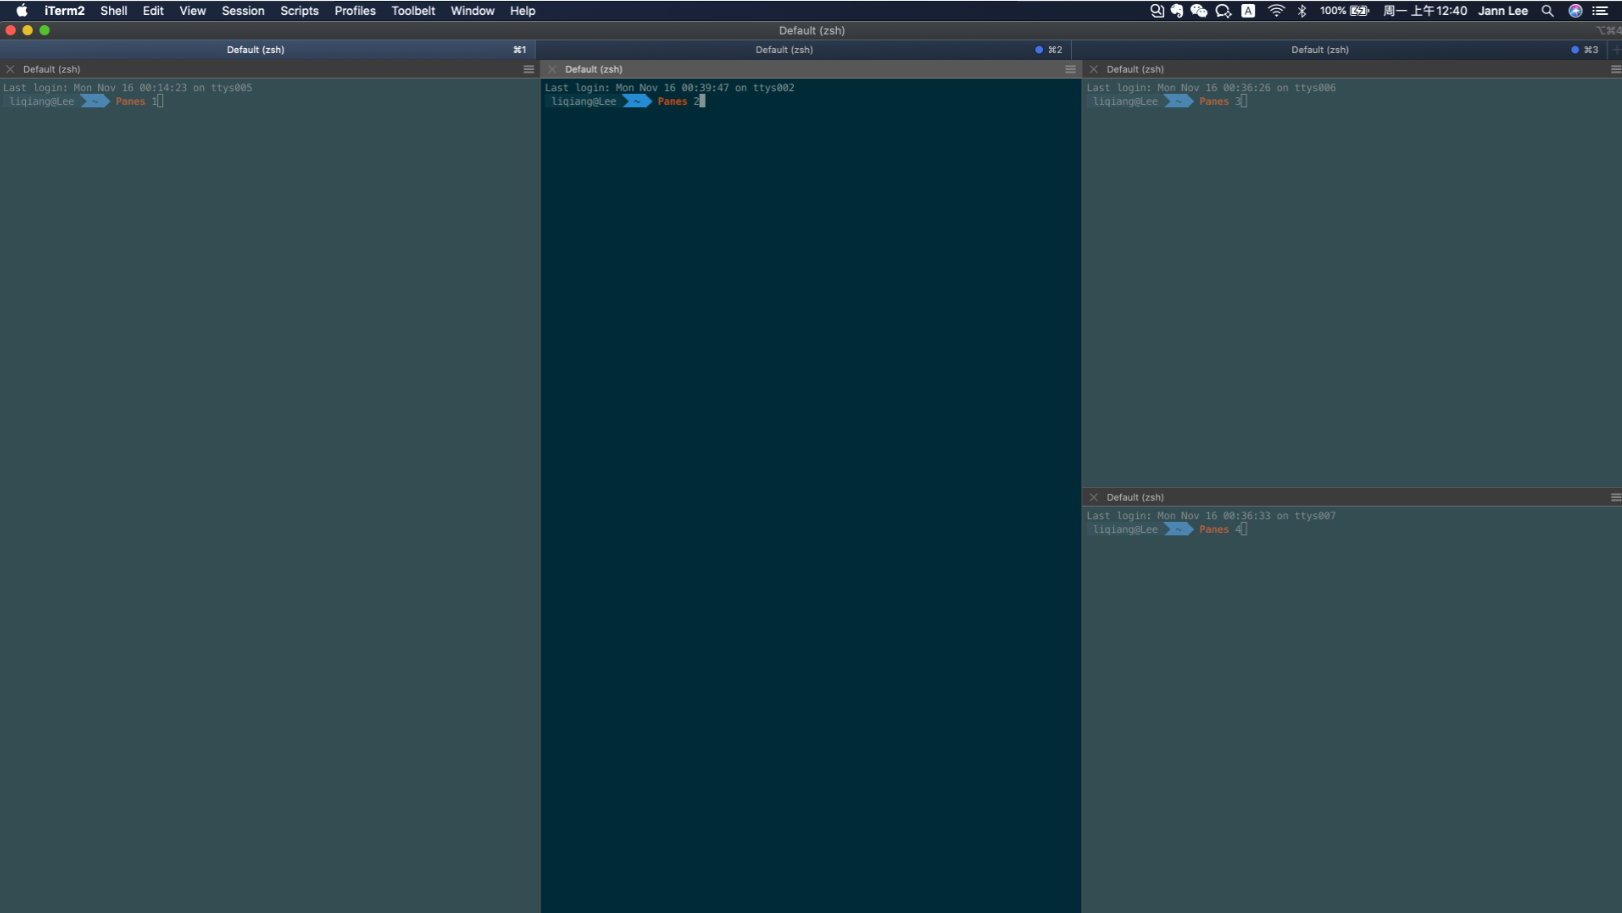Open the Toolbelt menu
Viewport: 1622px width, 913px height.
point(413,11)
